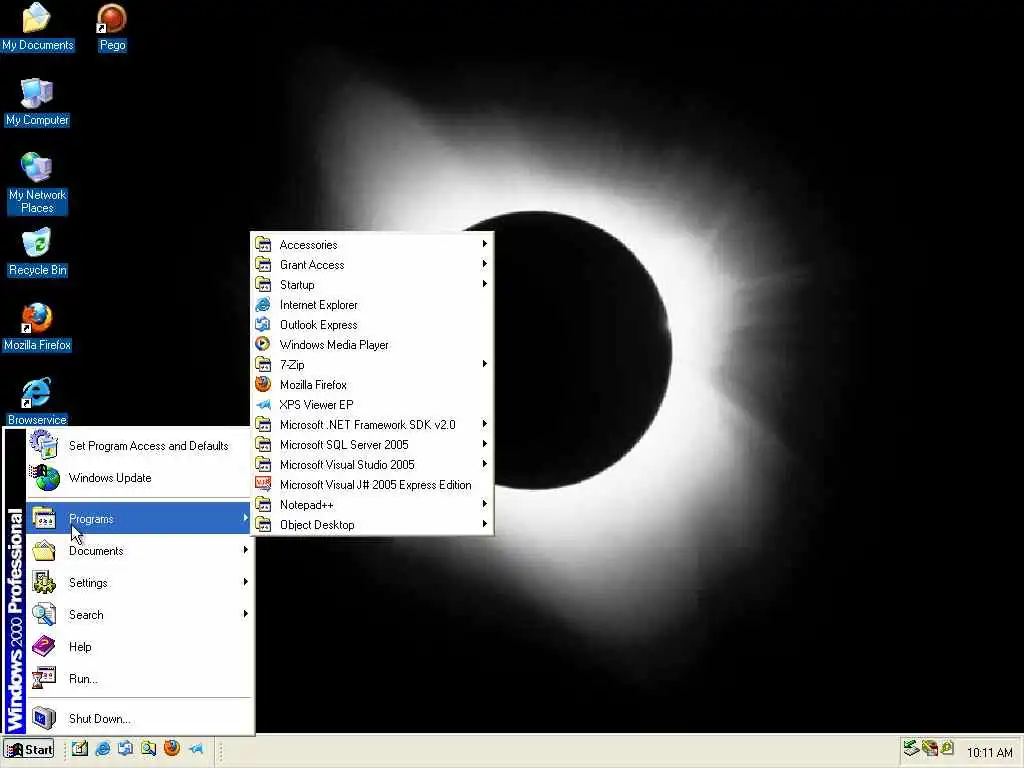This screenshot has height=768, width=1024.
Task: Click the XPS Viewer Quick Launch icon
Action: coord(195,748)
